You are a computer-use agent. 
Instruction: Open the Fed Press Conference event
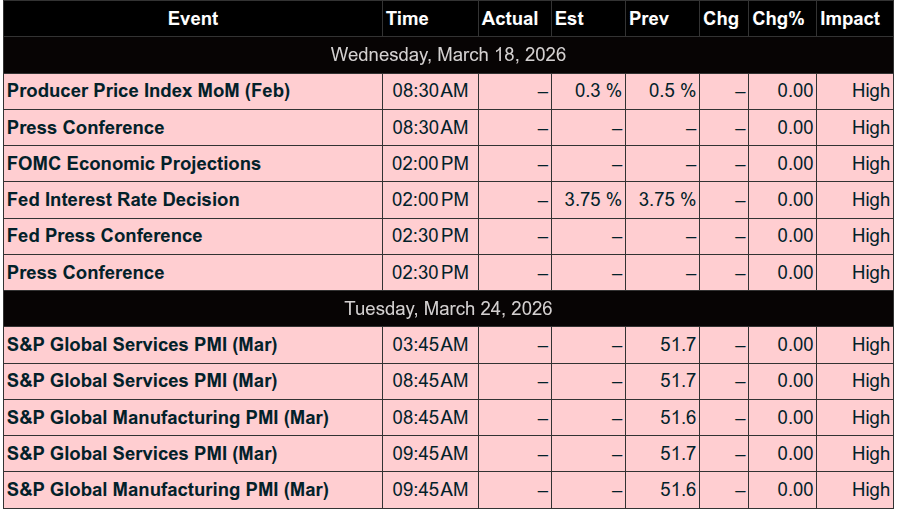point(105,236)
